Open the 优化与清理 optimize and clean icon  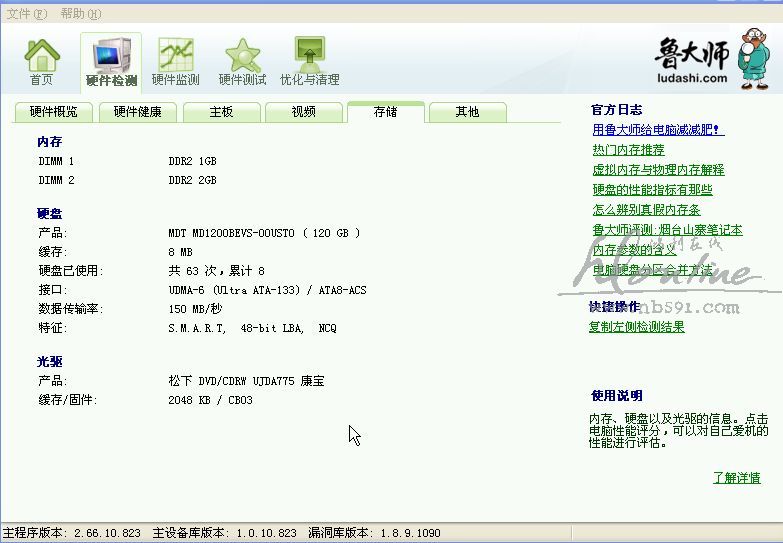point(310,61)
